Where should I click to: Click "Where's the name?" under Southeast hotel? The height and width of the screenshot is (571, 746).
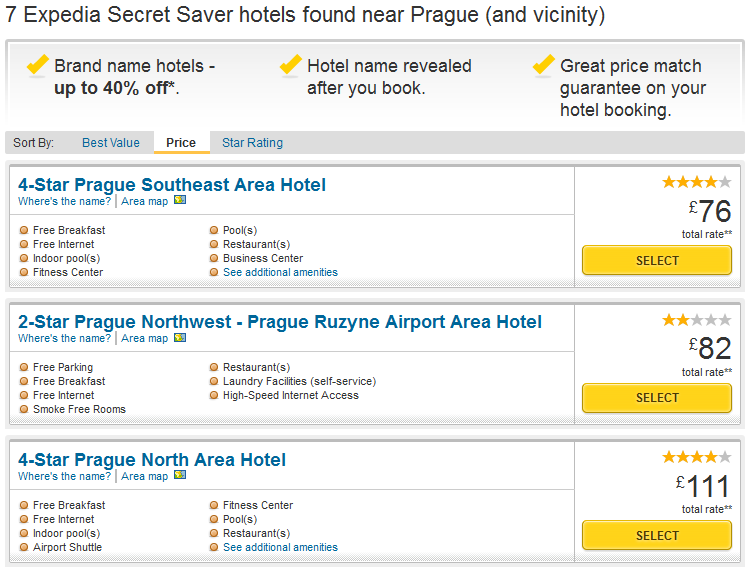64,201
